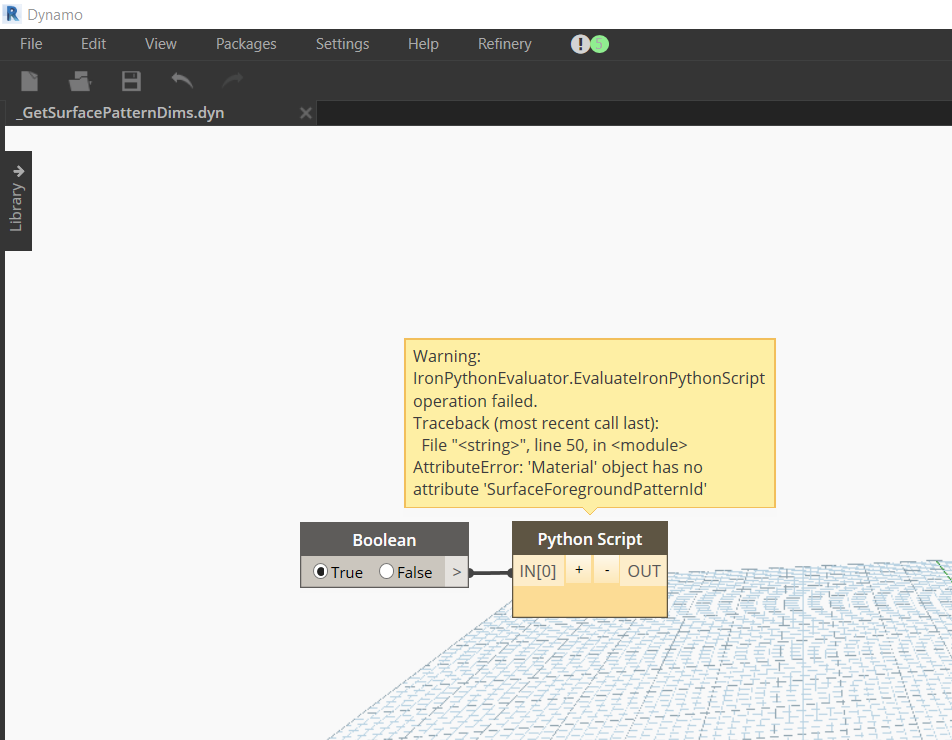Click the Revit R logo in the title bar
Screen dimensions: 952x740
point(12,14)
